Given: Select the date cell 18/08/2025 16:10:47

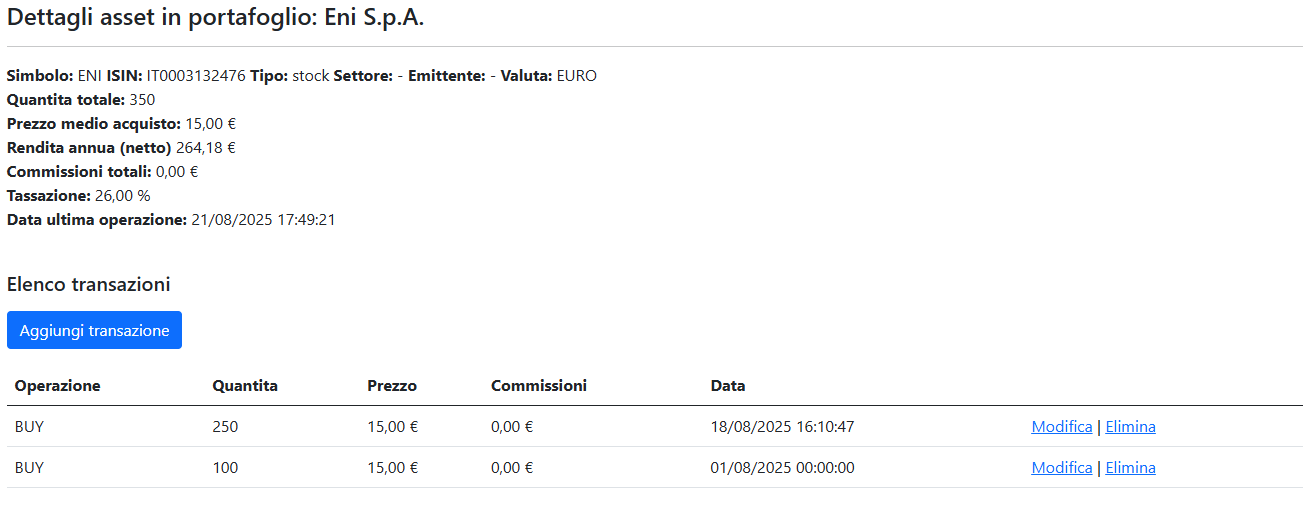Looking at the screenshot, I should click(782, 427).
